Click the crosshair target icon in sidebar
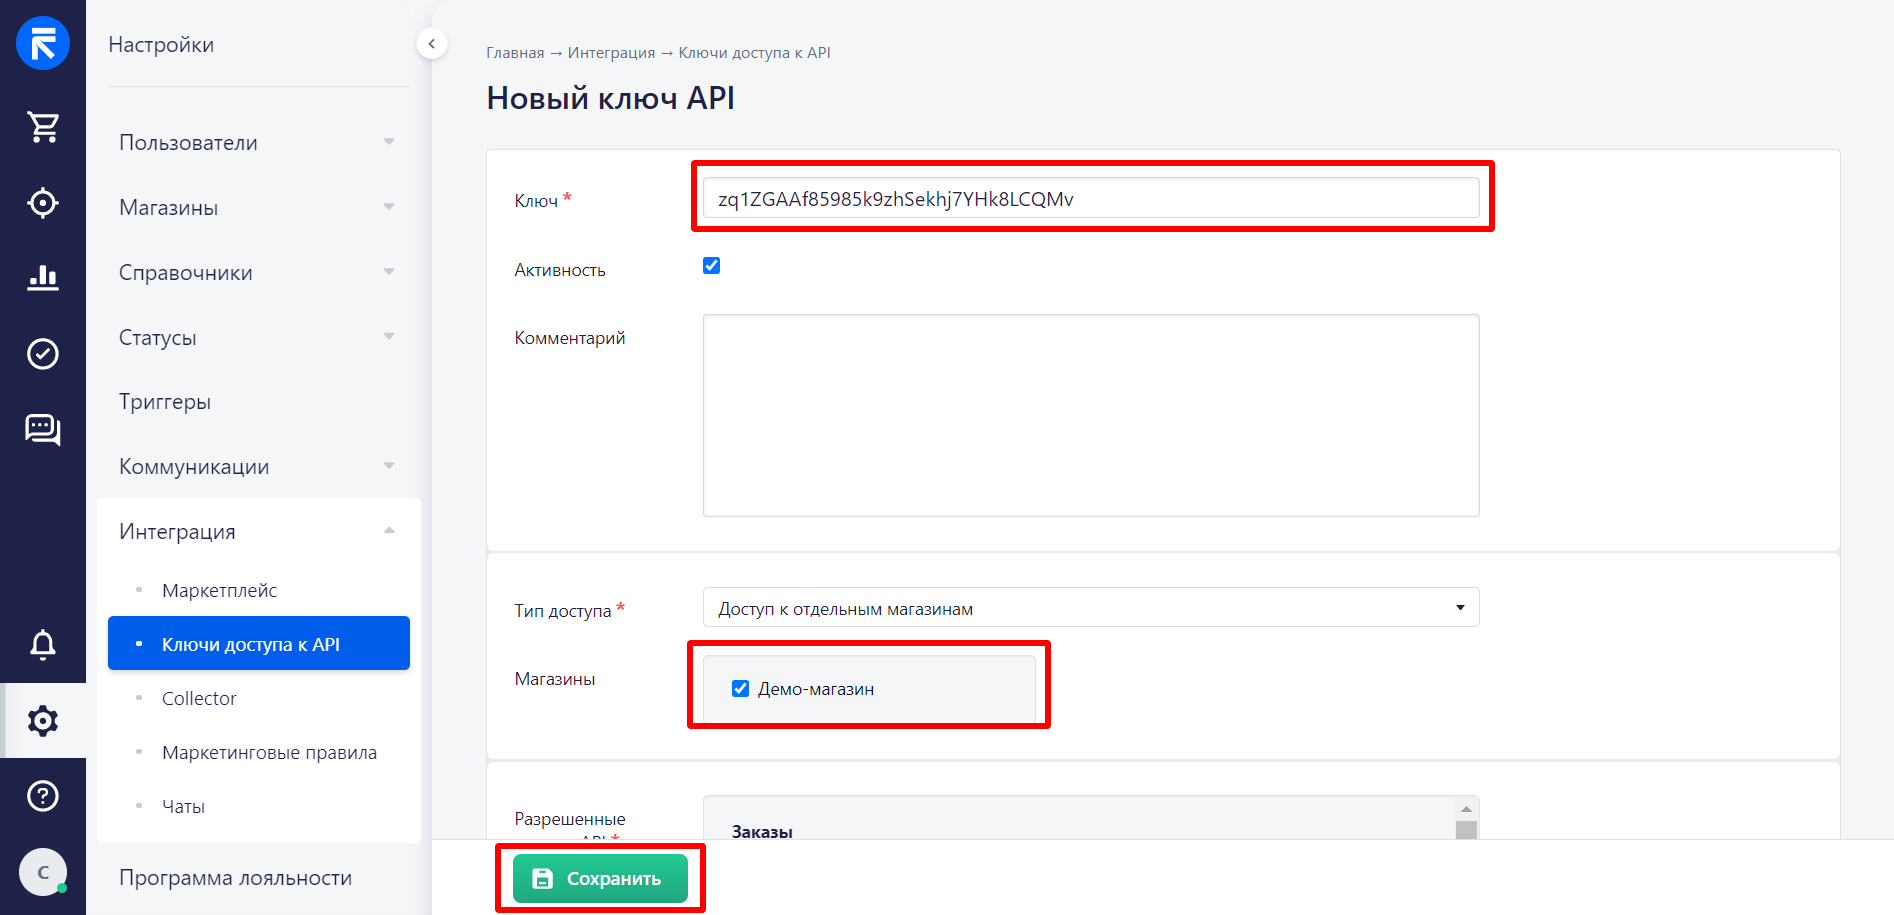Viewport: 1894px width, 915px height. [43, 203]
